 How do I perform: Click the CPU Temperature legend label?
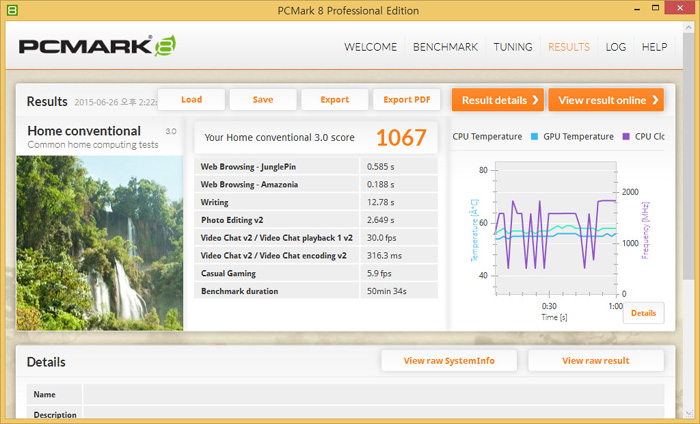(x=487, y=137)
